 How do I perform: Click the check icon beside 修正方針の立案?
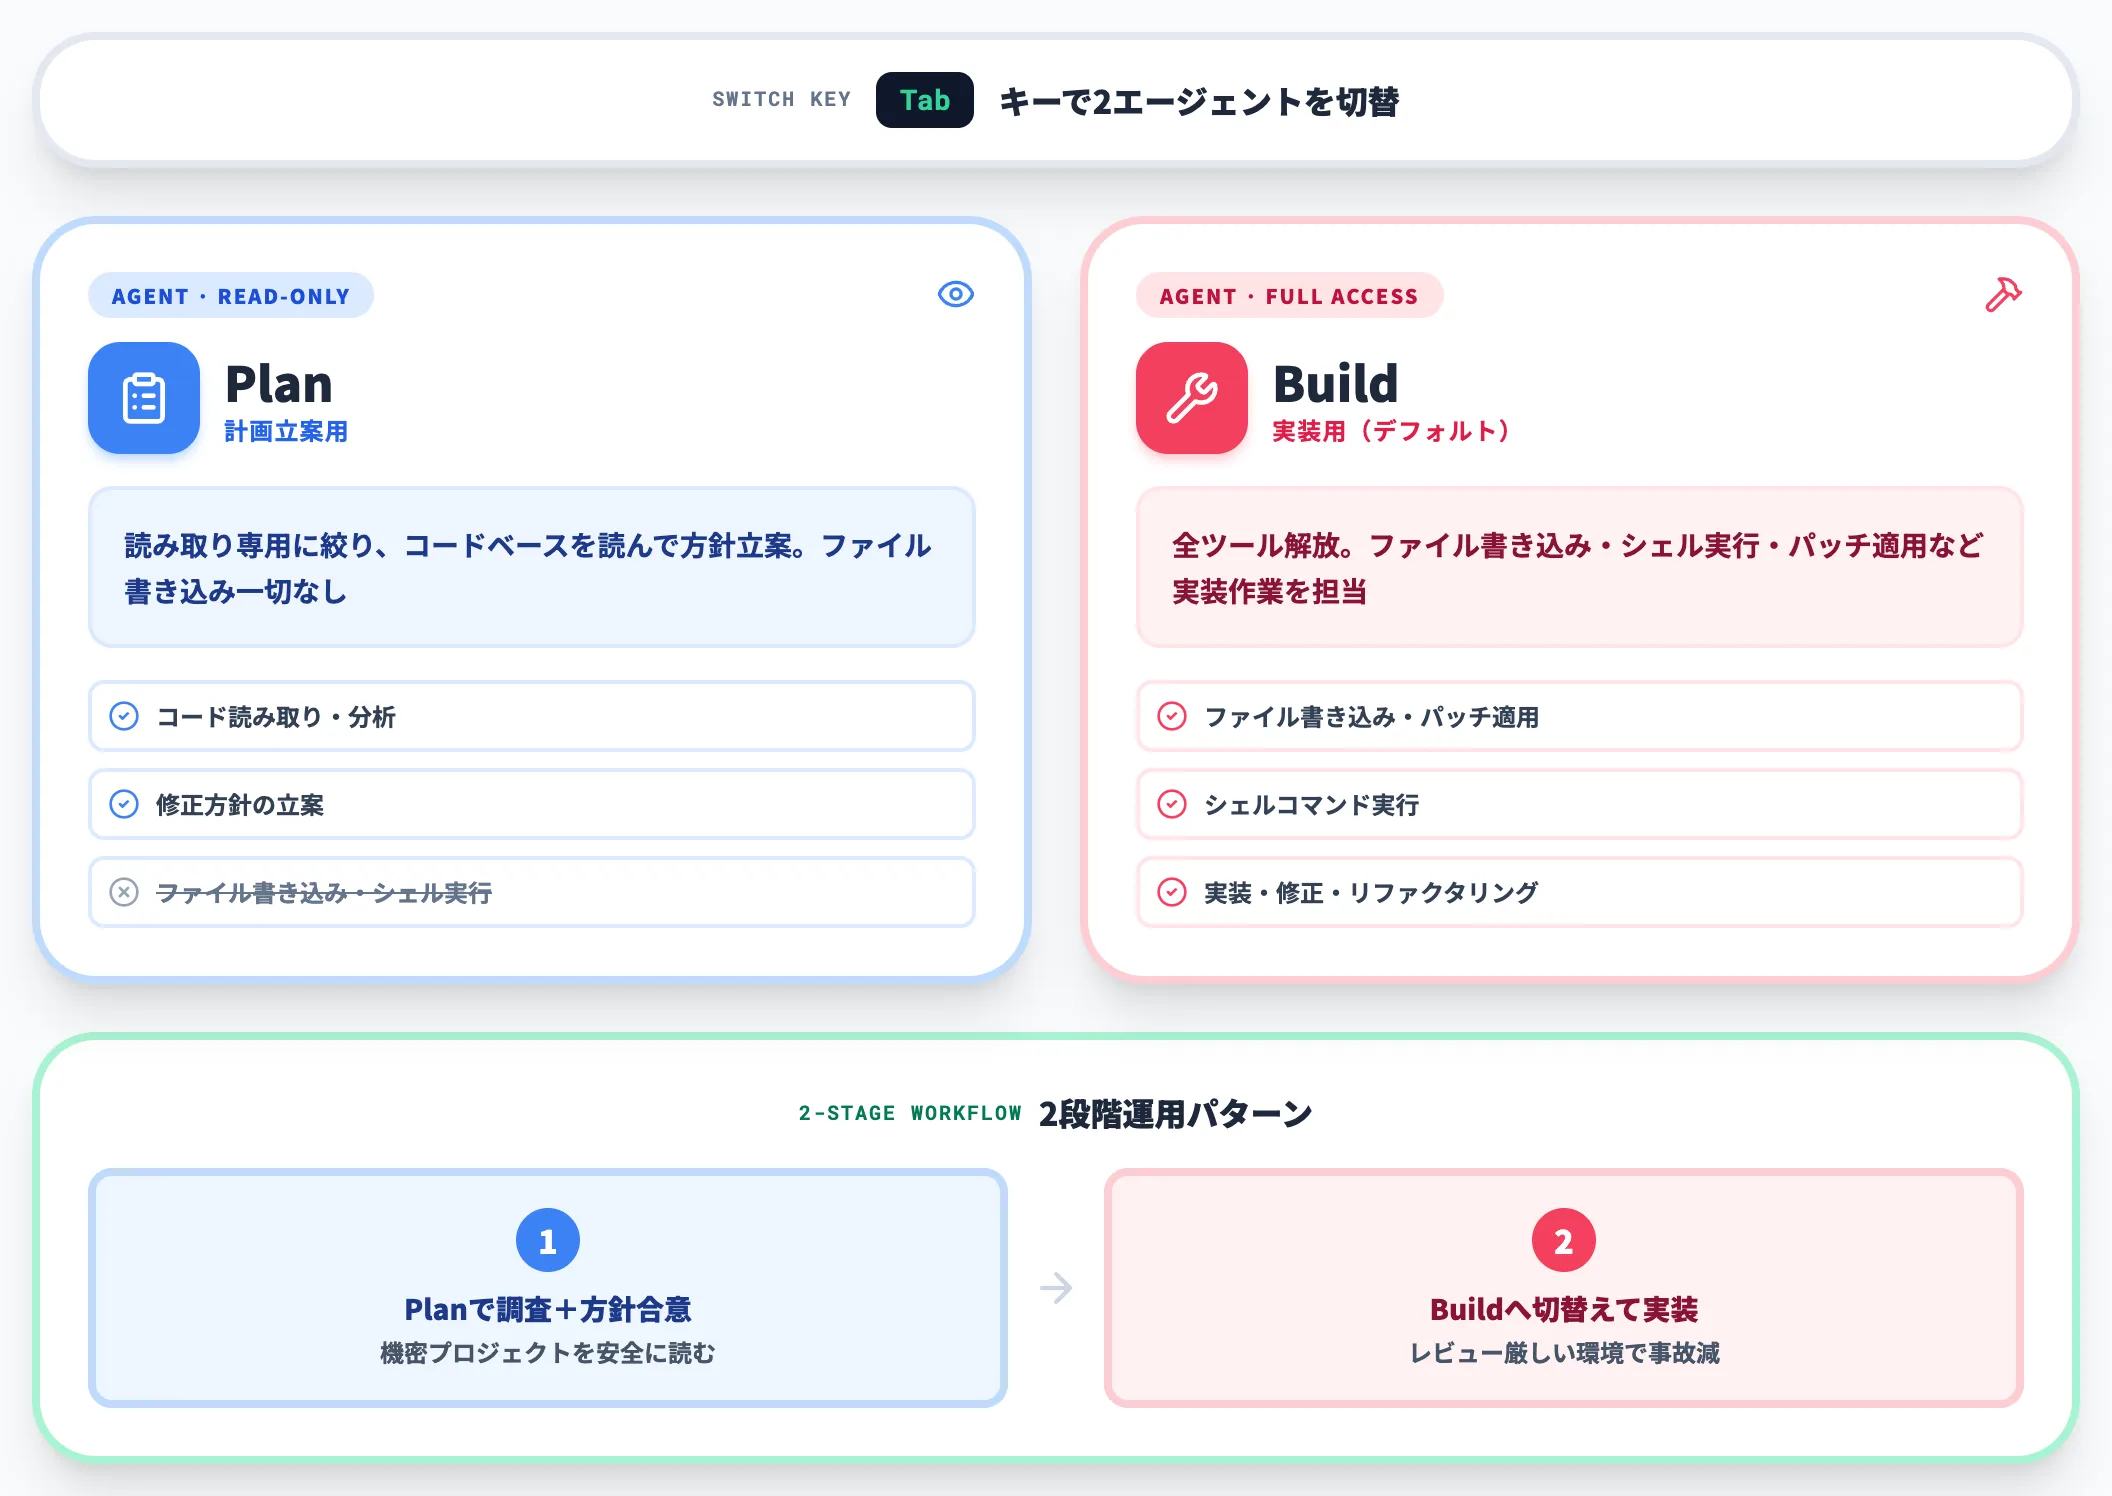click(124, 804)
